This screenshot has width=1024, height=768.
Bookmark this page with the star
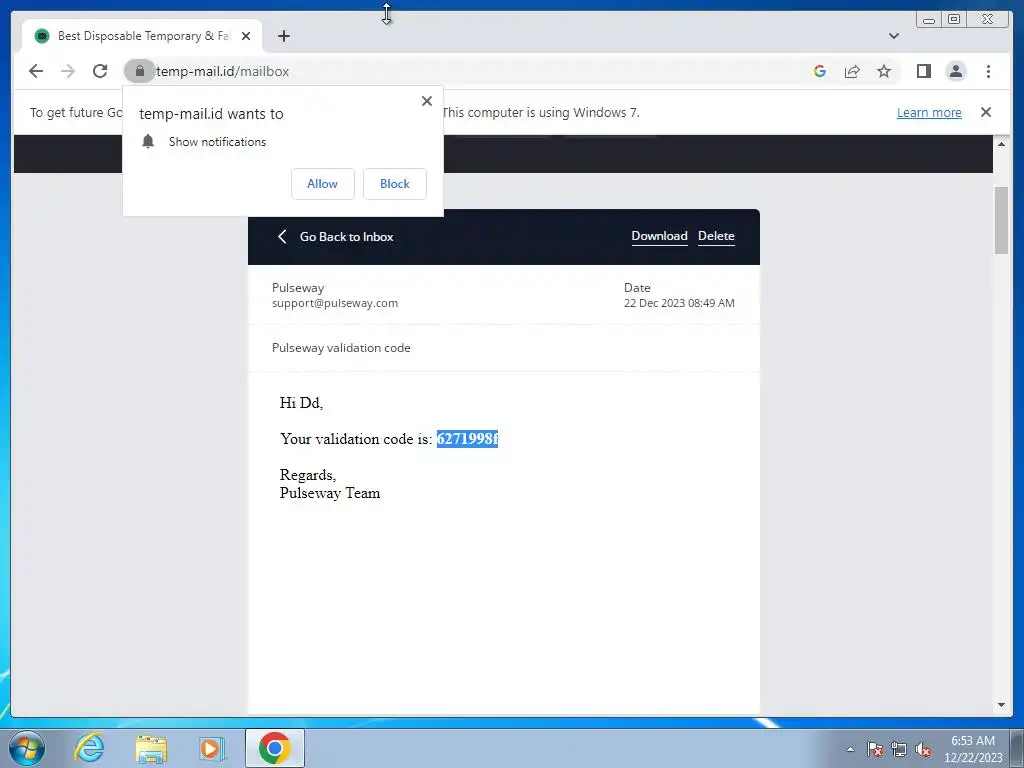point(884,71)
